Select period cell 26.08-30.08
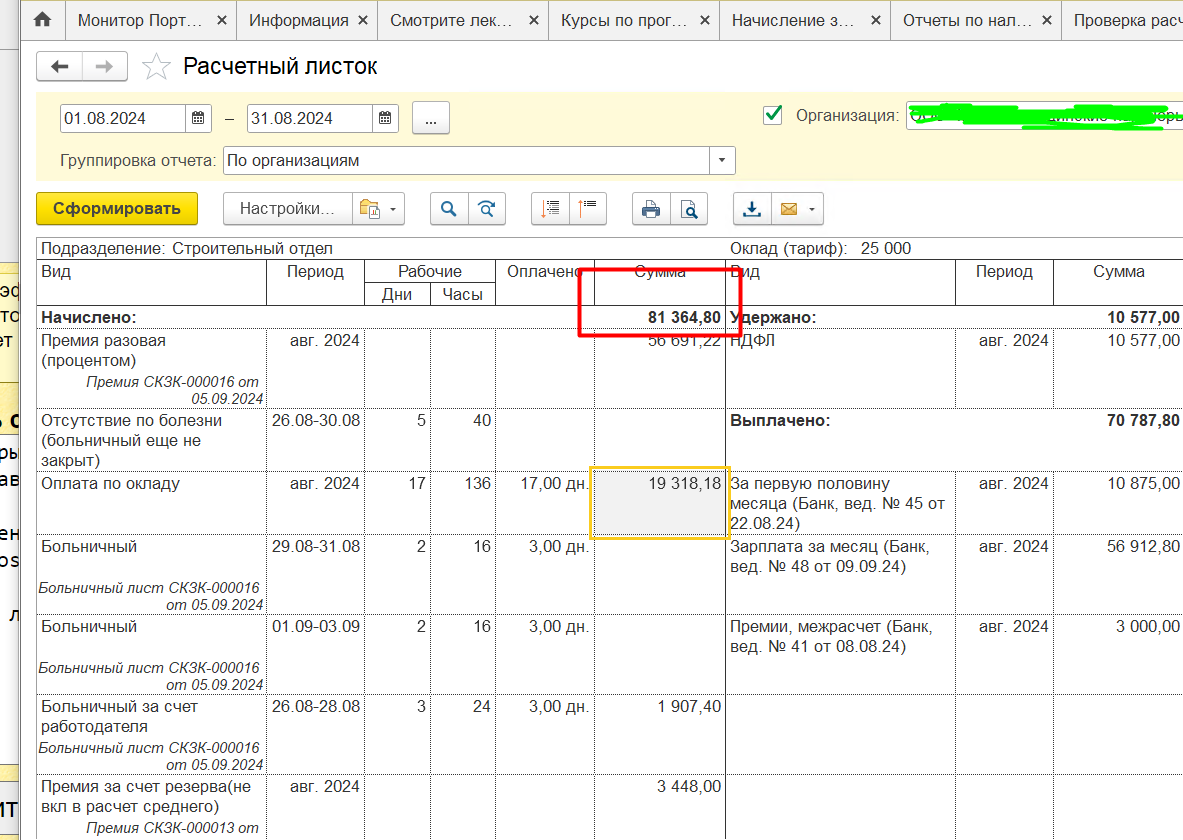The height and width of the screenshot is (840, 1183). (x=315, y=440)
